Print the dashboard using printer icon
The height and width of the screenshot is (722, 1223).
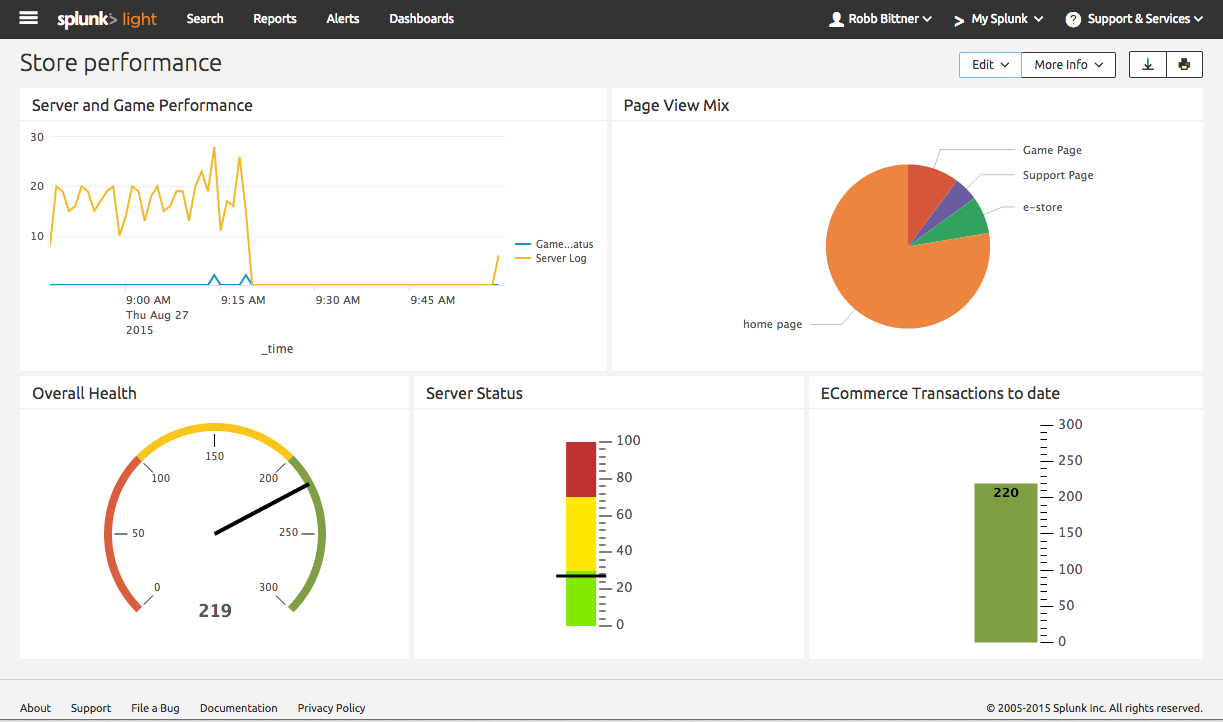tap(1184, 64)
